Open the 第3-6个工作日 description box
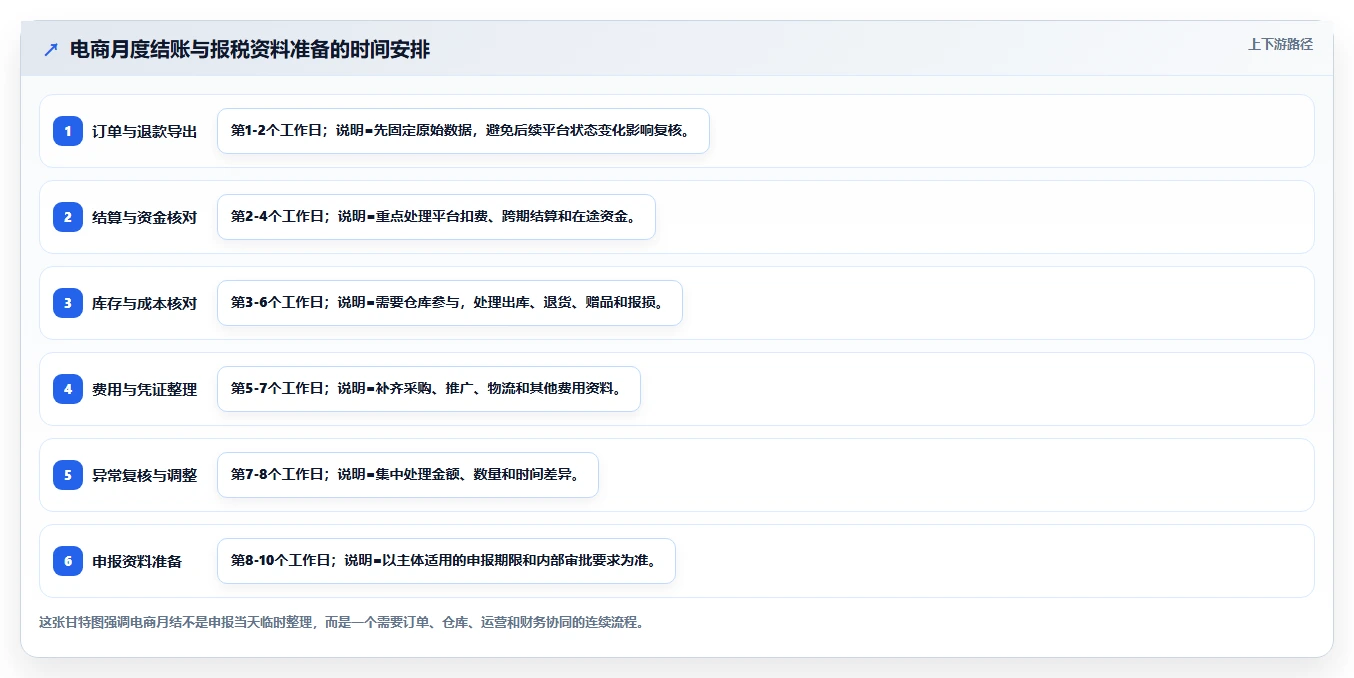 point(450,303)
